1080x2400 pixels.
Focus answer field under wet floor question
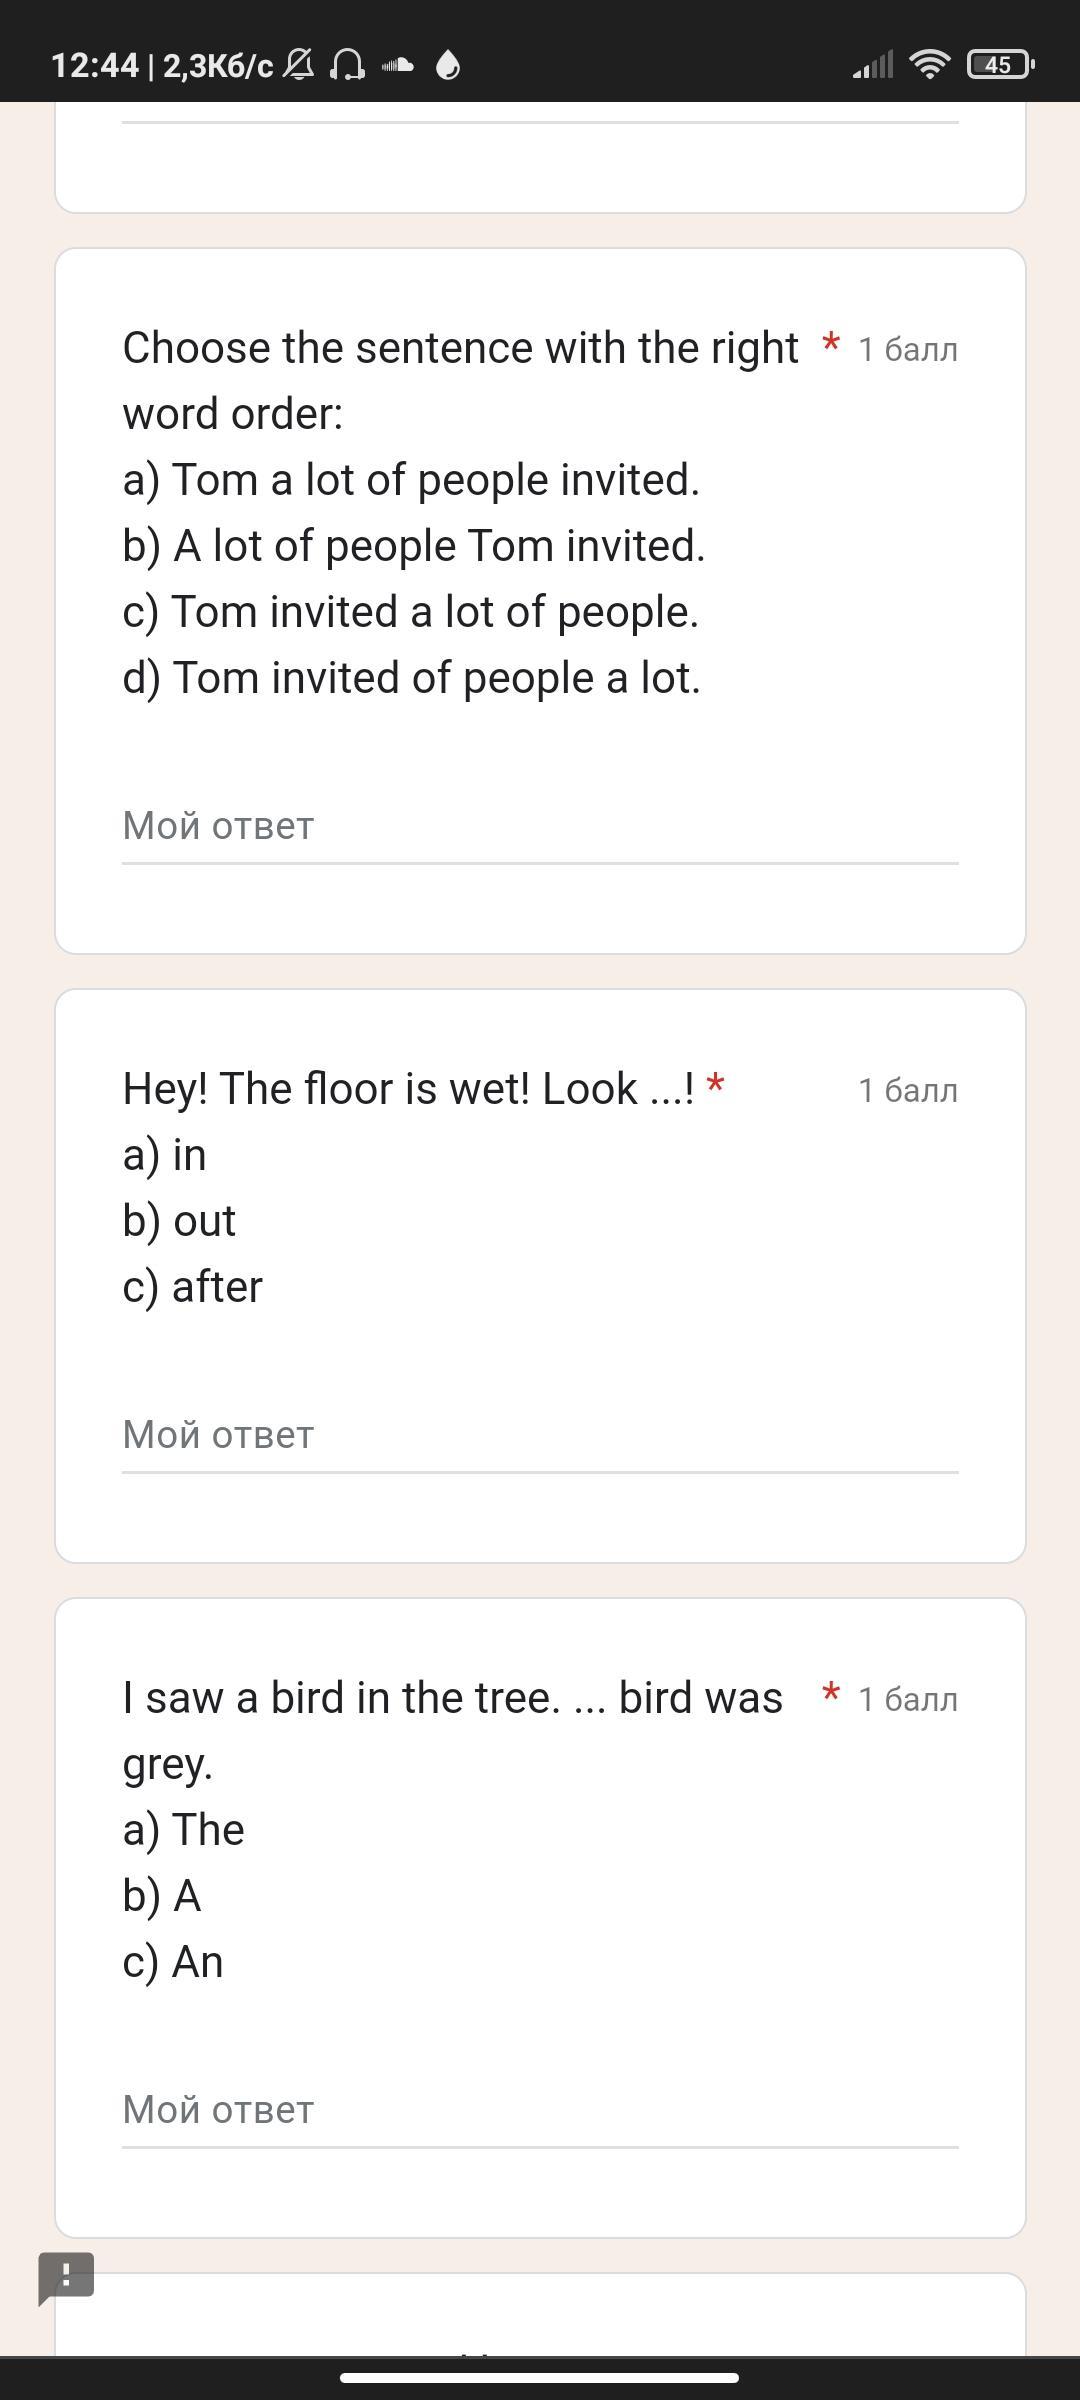(540, 1436)
